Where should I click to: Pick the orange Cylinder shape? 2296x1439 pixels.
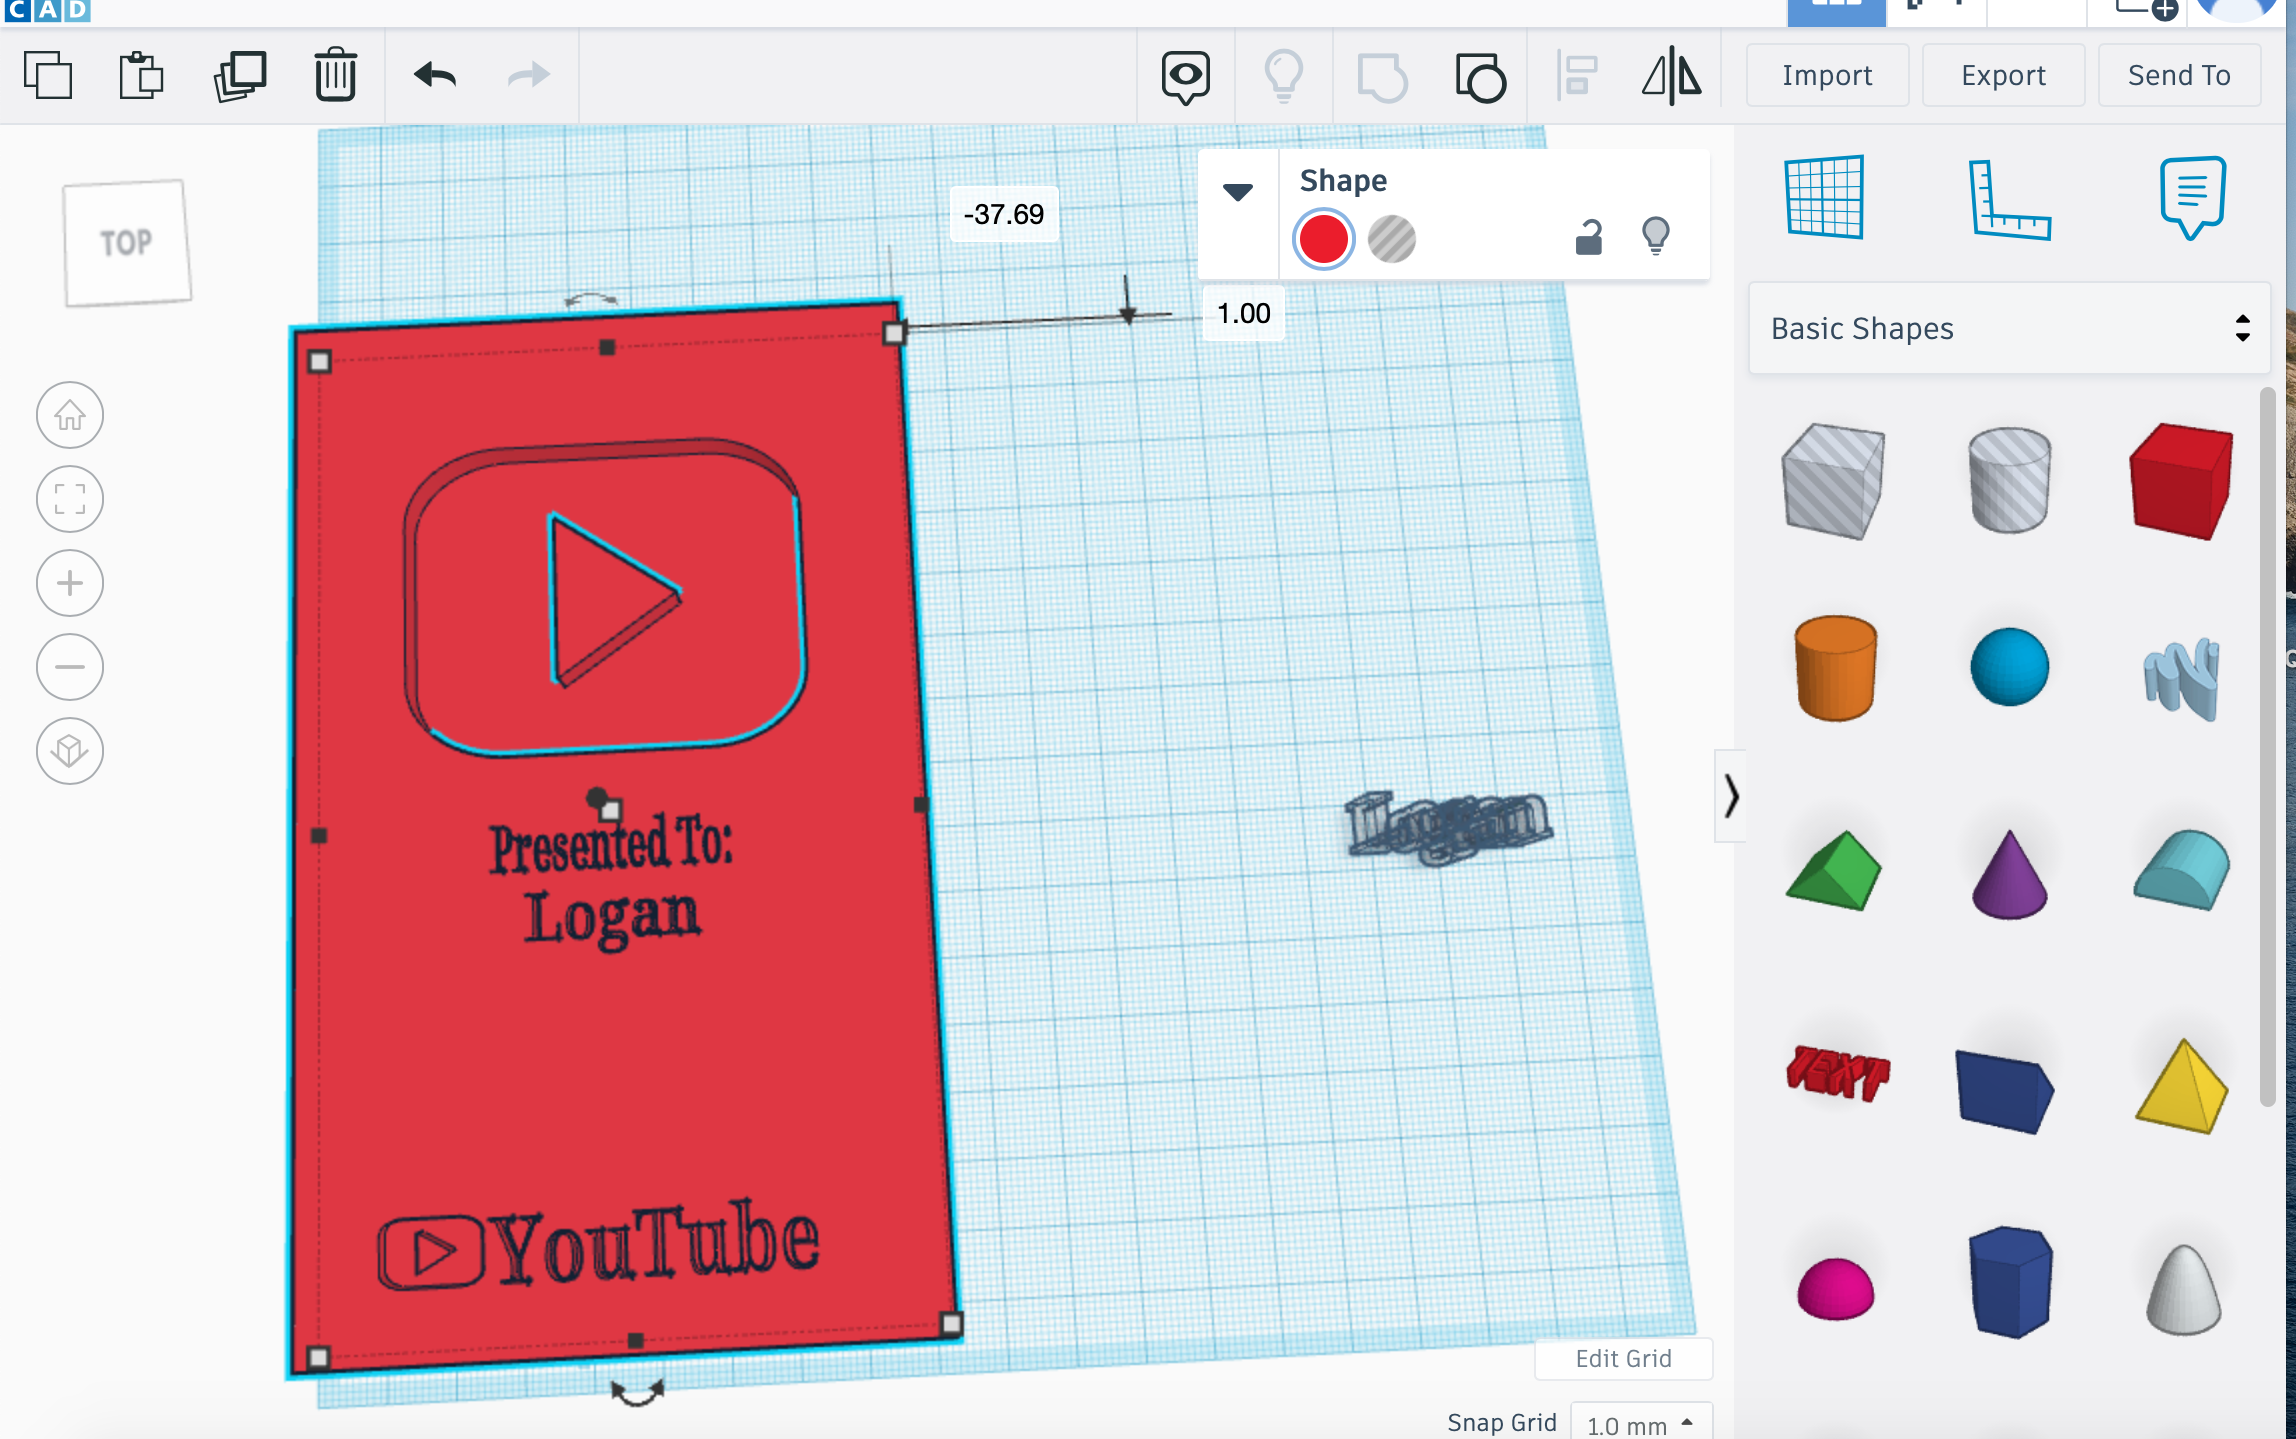tap(1835, 668)
